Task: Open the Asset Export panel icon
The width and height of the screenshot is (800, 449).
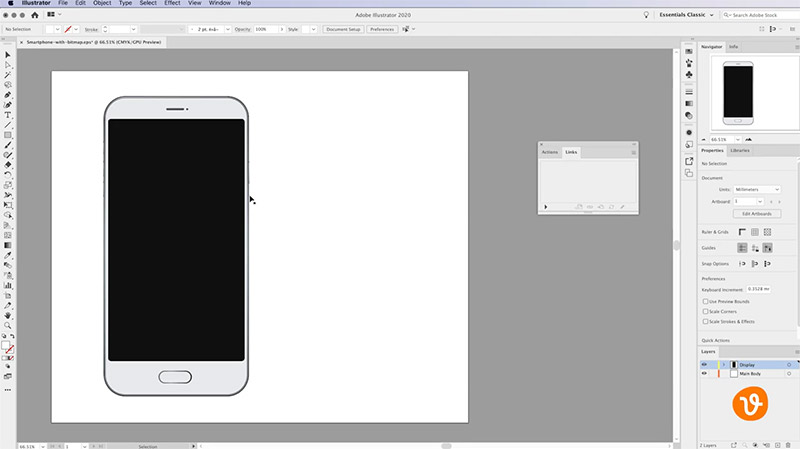Action: [x=689, y=161]
